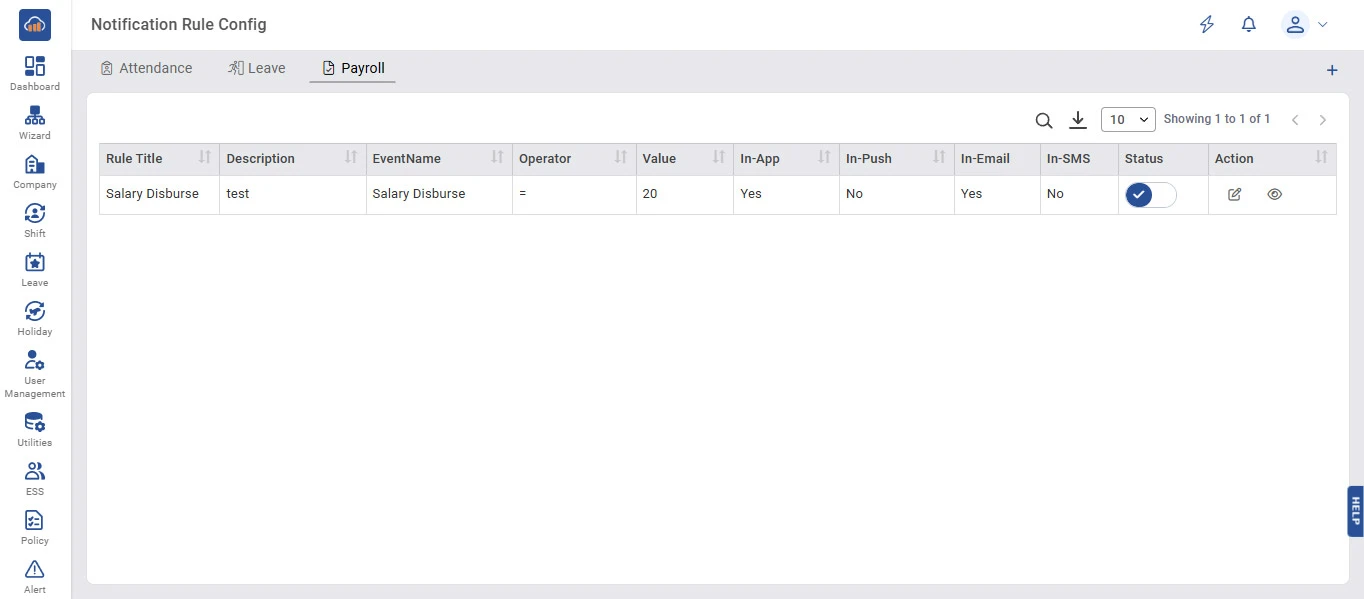Image resolution: width=1364 pixels, height=599 pixels.
Task: Download the notification rules list
Action: 1077,120
